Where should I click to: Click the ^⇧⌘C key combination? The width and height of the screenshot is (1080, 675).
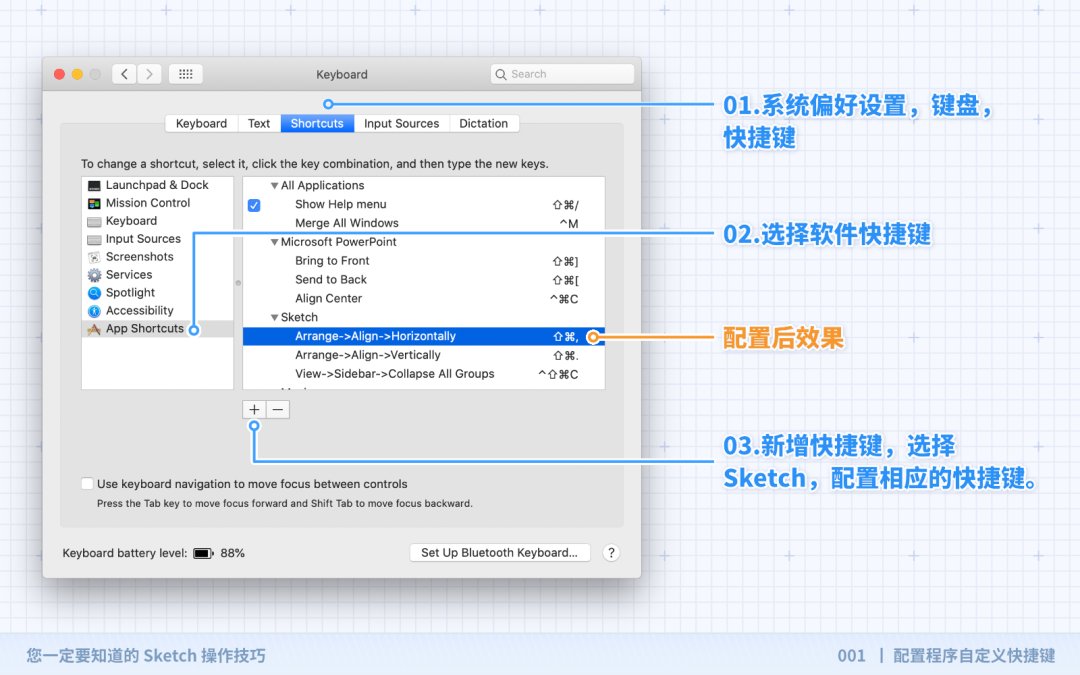559,374
